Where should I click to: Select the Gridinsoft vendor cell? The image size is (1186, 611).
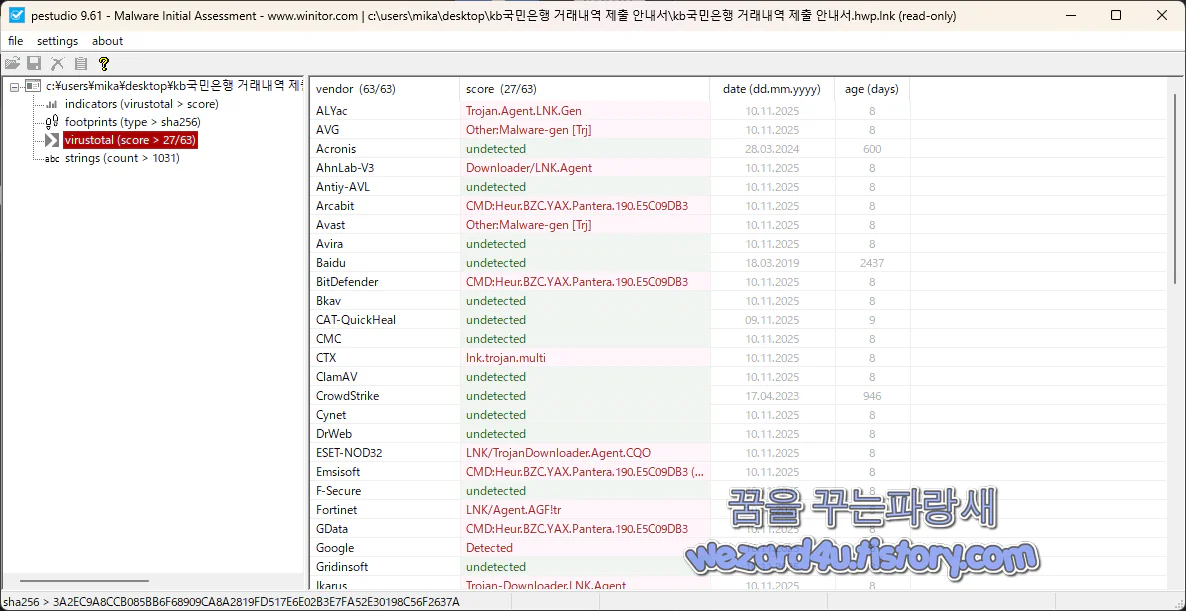(384, 566)
